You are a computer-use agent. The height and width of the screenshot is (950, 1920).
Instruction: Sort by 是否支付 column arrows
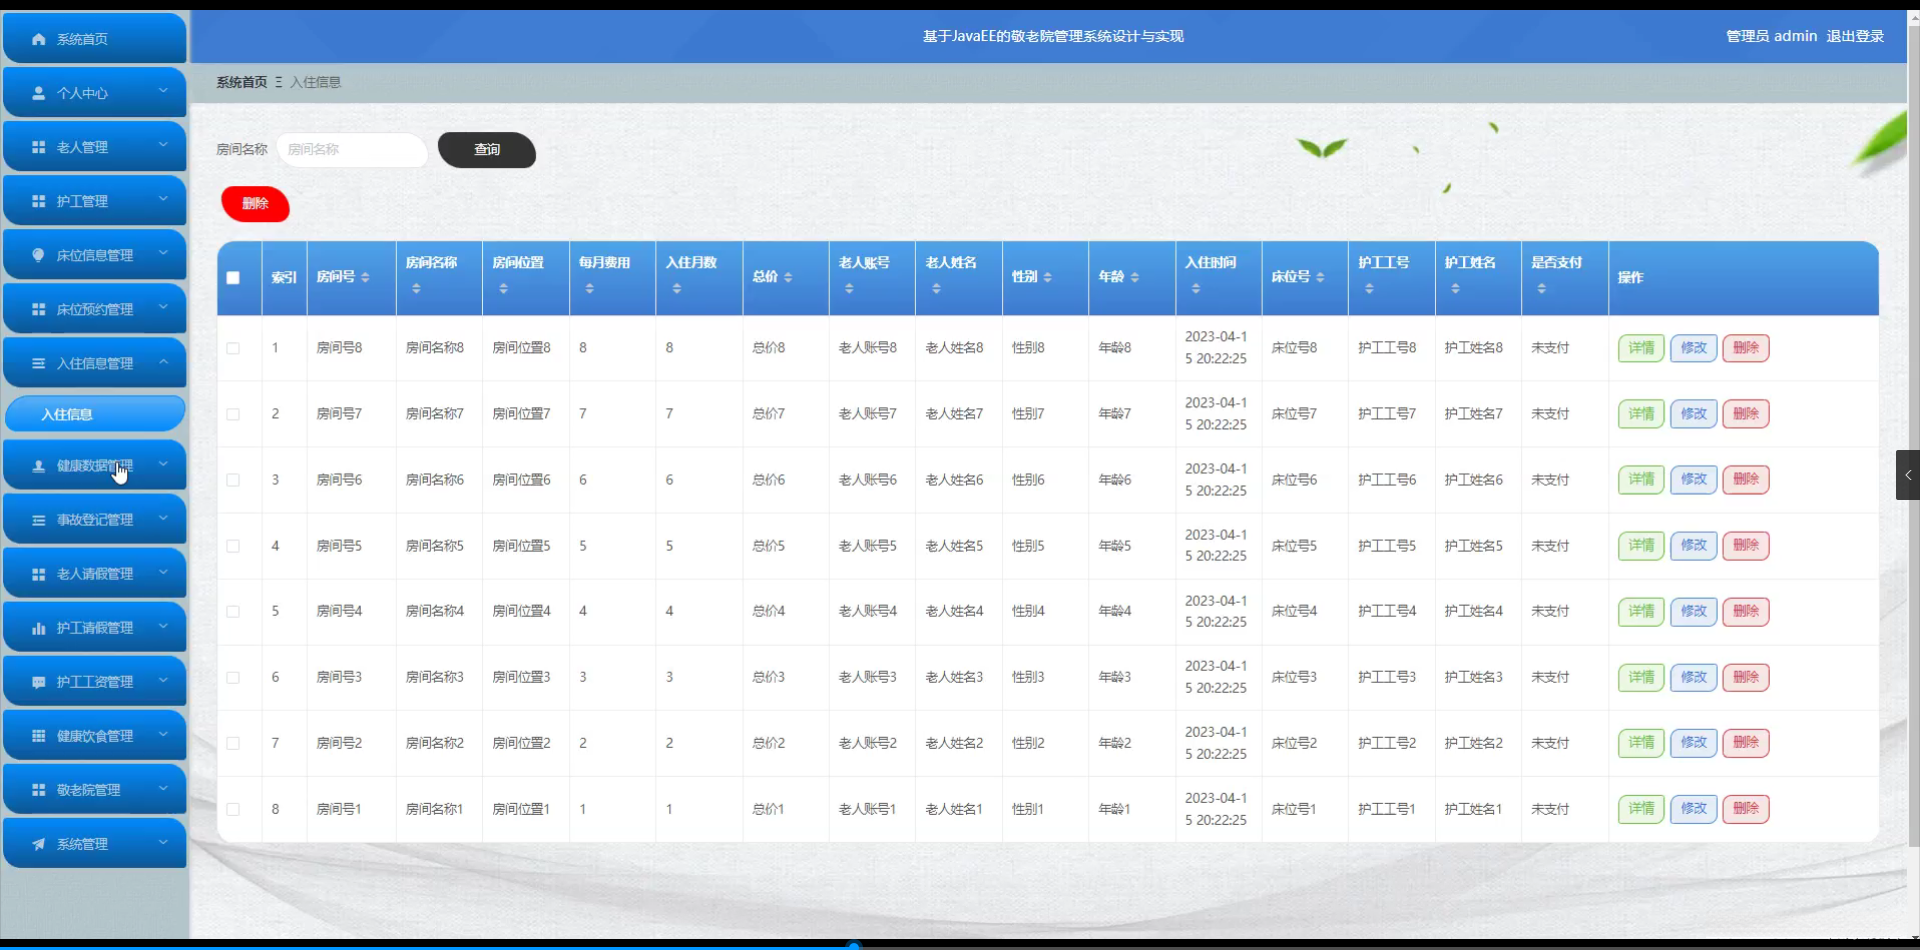coord(1541,288)
